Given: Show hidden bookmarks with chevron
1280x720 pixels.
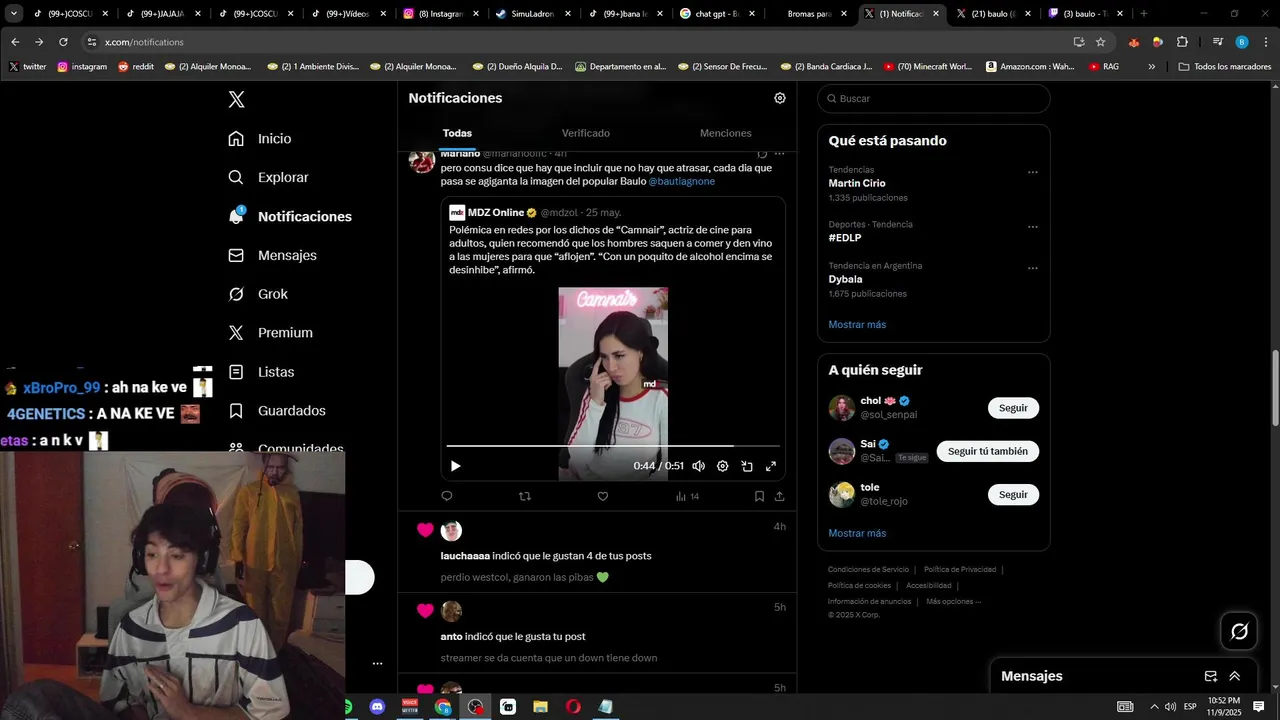Looking at the screenshot, I should point(1151,67).
